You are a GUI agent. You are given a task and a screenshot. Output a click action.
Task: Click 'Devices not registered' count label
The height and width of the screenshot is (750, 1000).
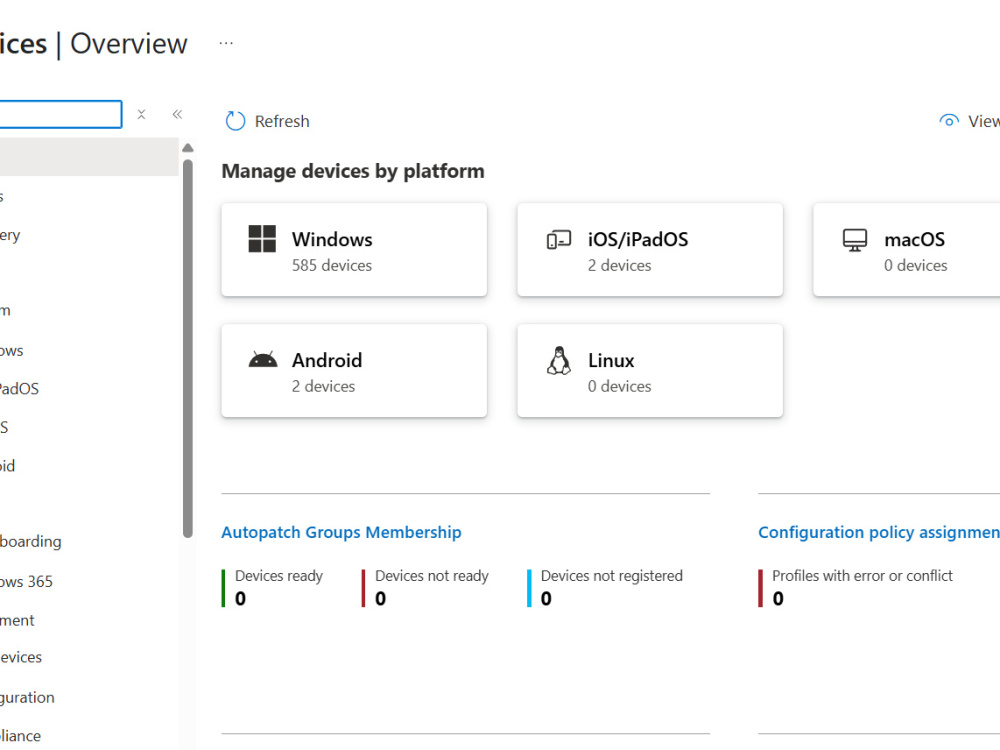click(612, 576)
